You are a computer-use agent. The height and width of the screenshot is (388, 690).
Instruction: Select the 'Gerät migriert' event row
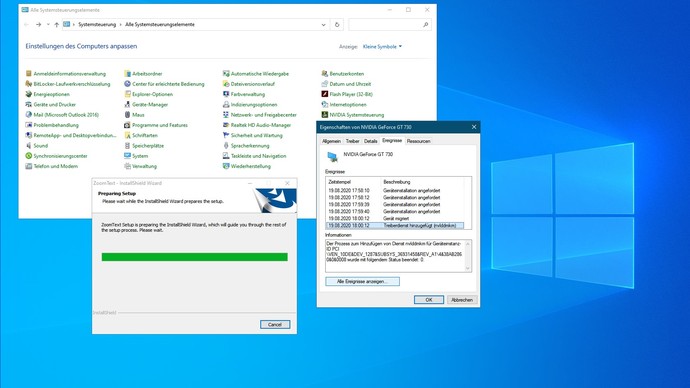[395, 218]
